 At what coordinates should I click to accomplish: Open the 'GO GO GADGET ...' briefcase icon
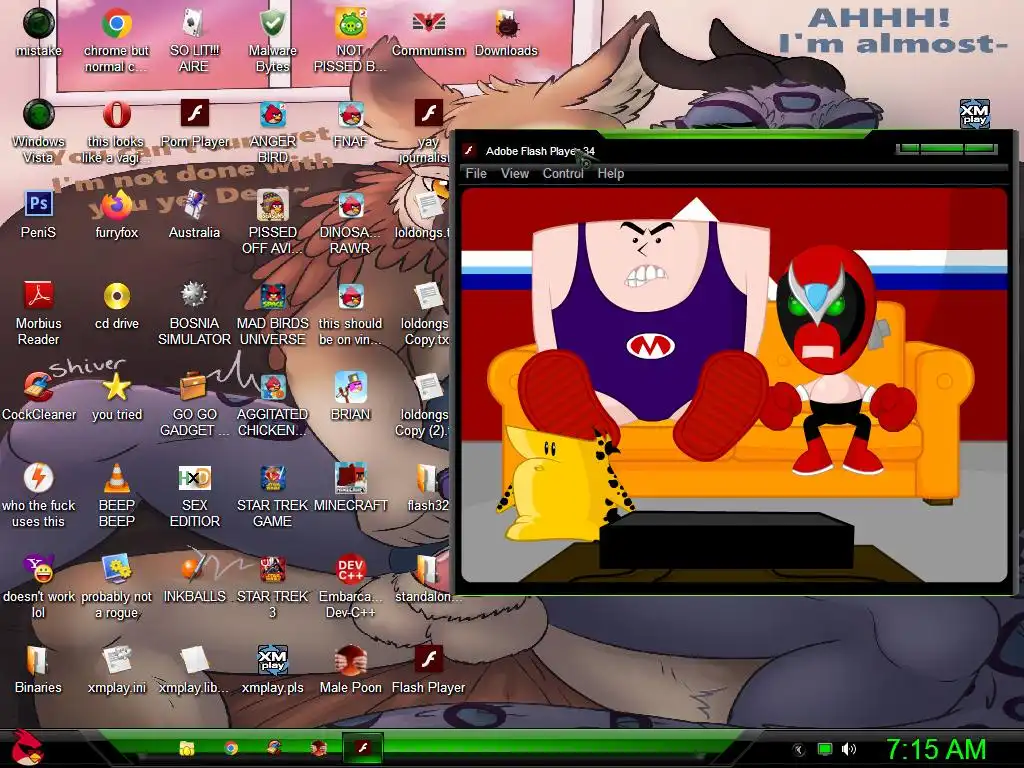click(194, 404)
